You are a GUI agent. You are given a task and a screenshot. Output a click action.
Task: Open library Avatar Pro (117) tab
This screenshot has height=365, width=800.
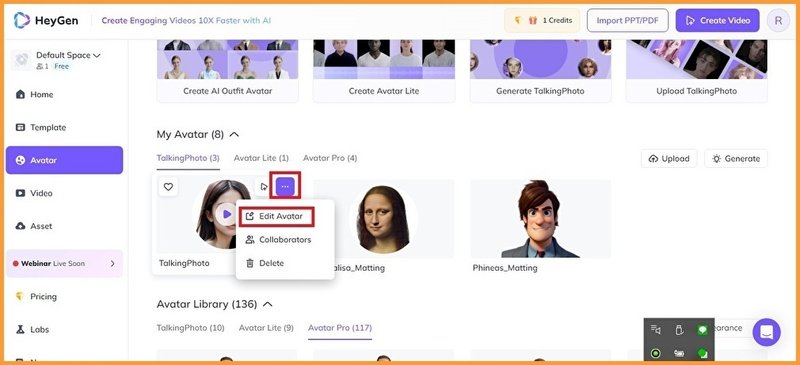pyautogui.click(x=340, y=328)
